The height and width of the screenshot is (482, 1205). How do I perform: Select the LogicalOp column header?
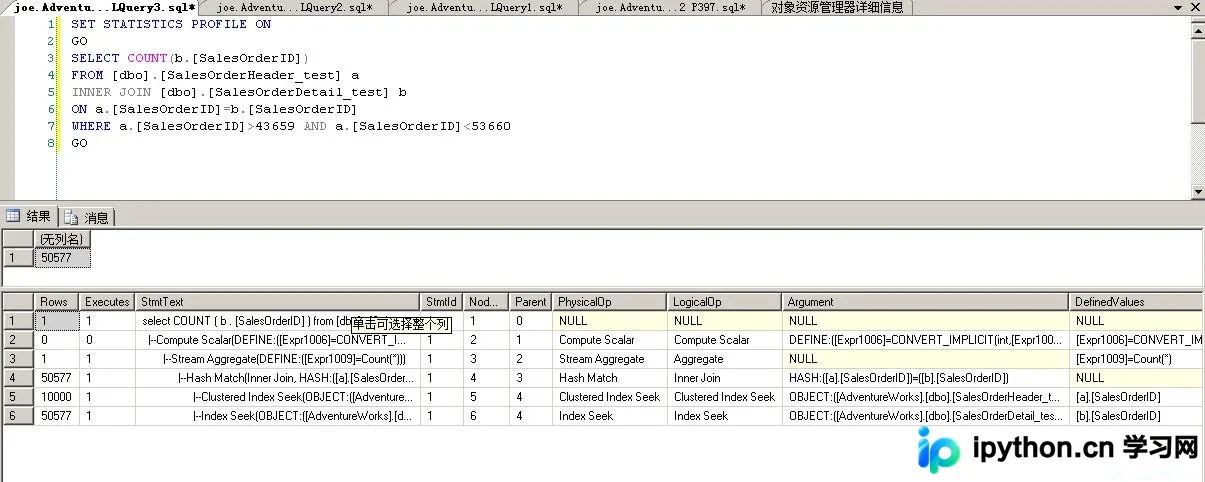tap(724, 301)
